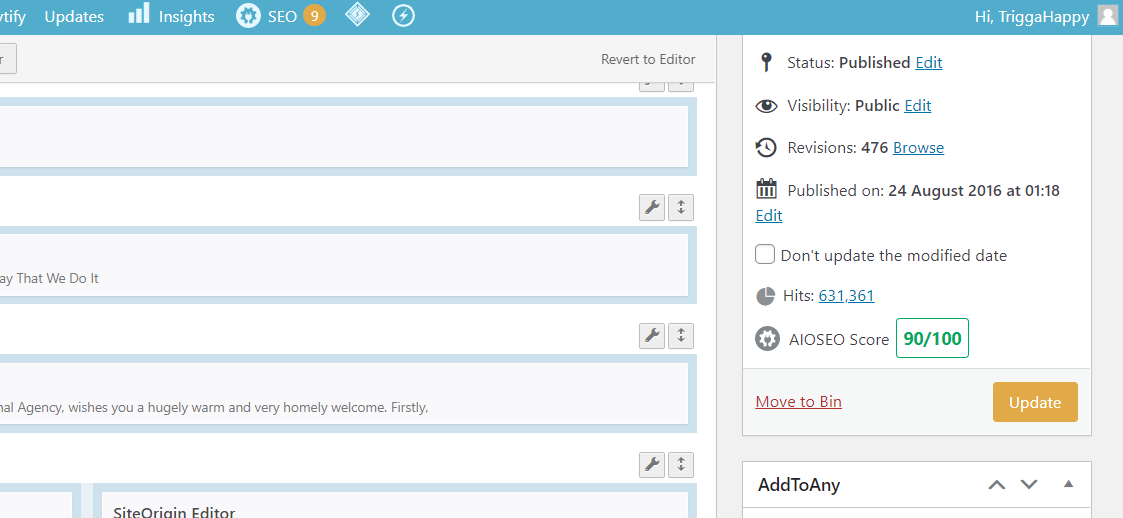This screenshot has height=518, width=1123.
Task: Click the lightning bolt icon in admin bar
Action: pyautogui.click(x=403, y=16)
